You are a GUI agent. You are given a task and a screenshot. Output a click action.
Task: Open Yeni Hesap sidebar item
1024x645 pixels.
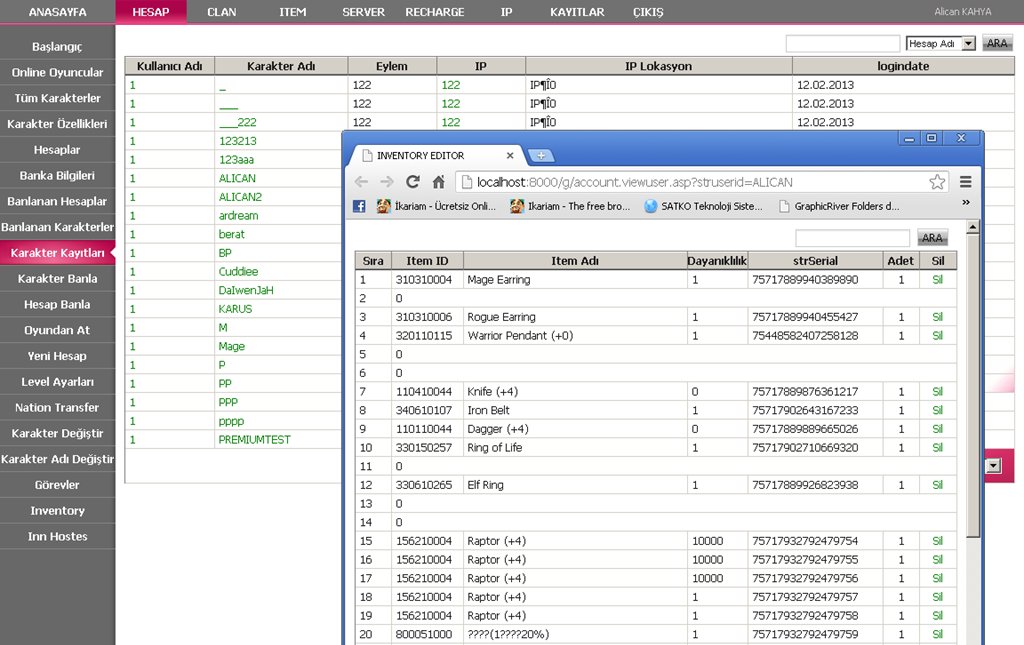(x=57, y=356)
